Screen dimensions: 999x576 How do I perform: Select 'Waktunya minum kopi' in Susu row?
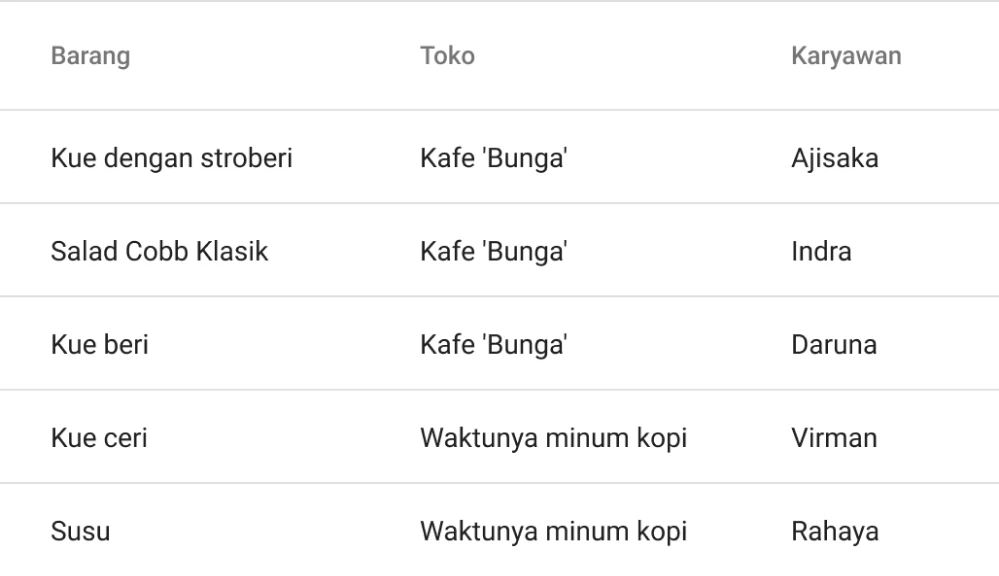tap(553, 532)
